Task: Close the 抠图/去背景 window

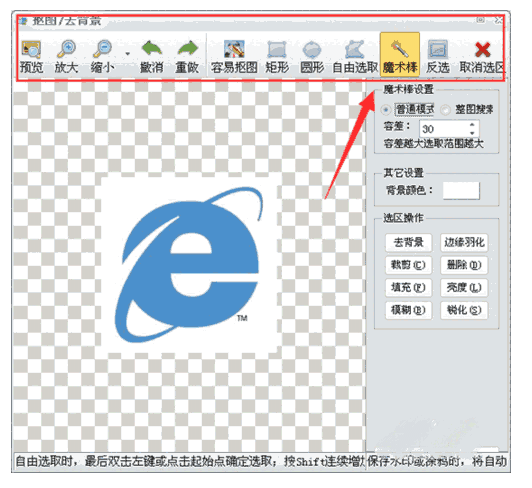Action: (x=498, y=20)
